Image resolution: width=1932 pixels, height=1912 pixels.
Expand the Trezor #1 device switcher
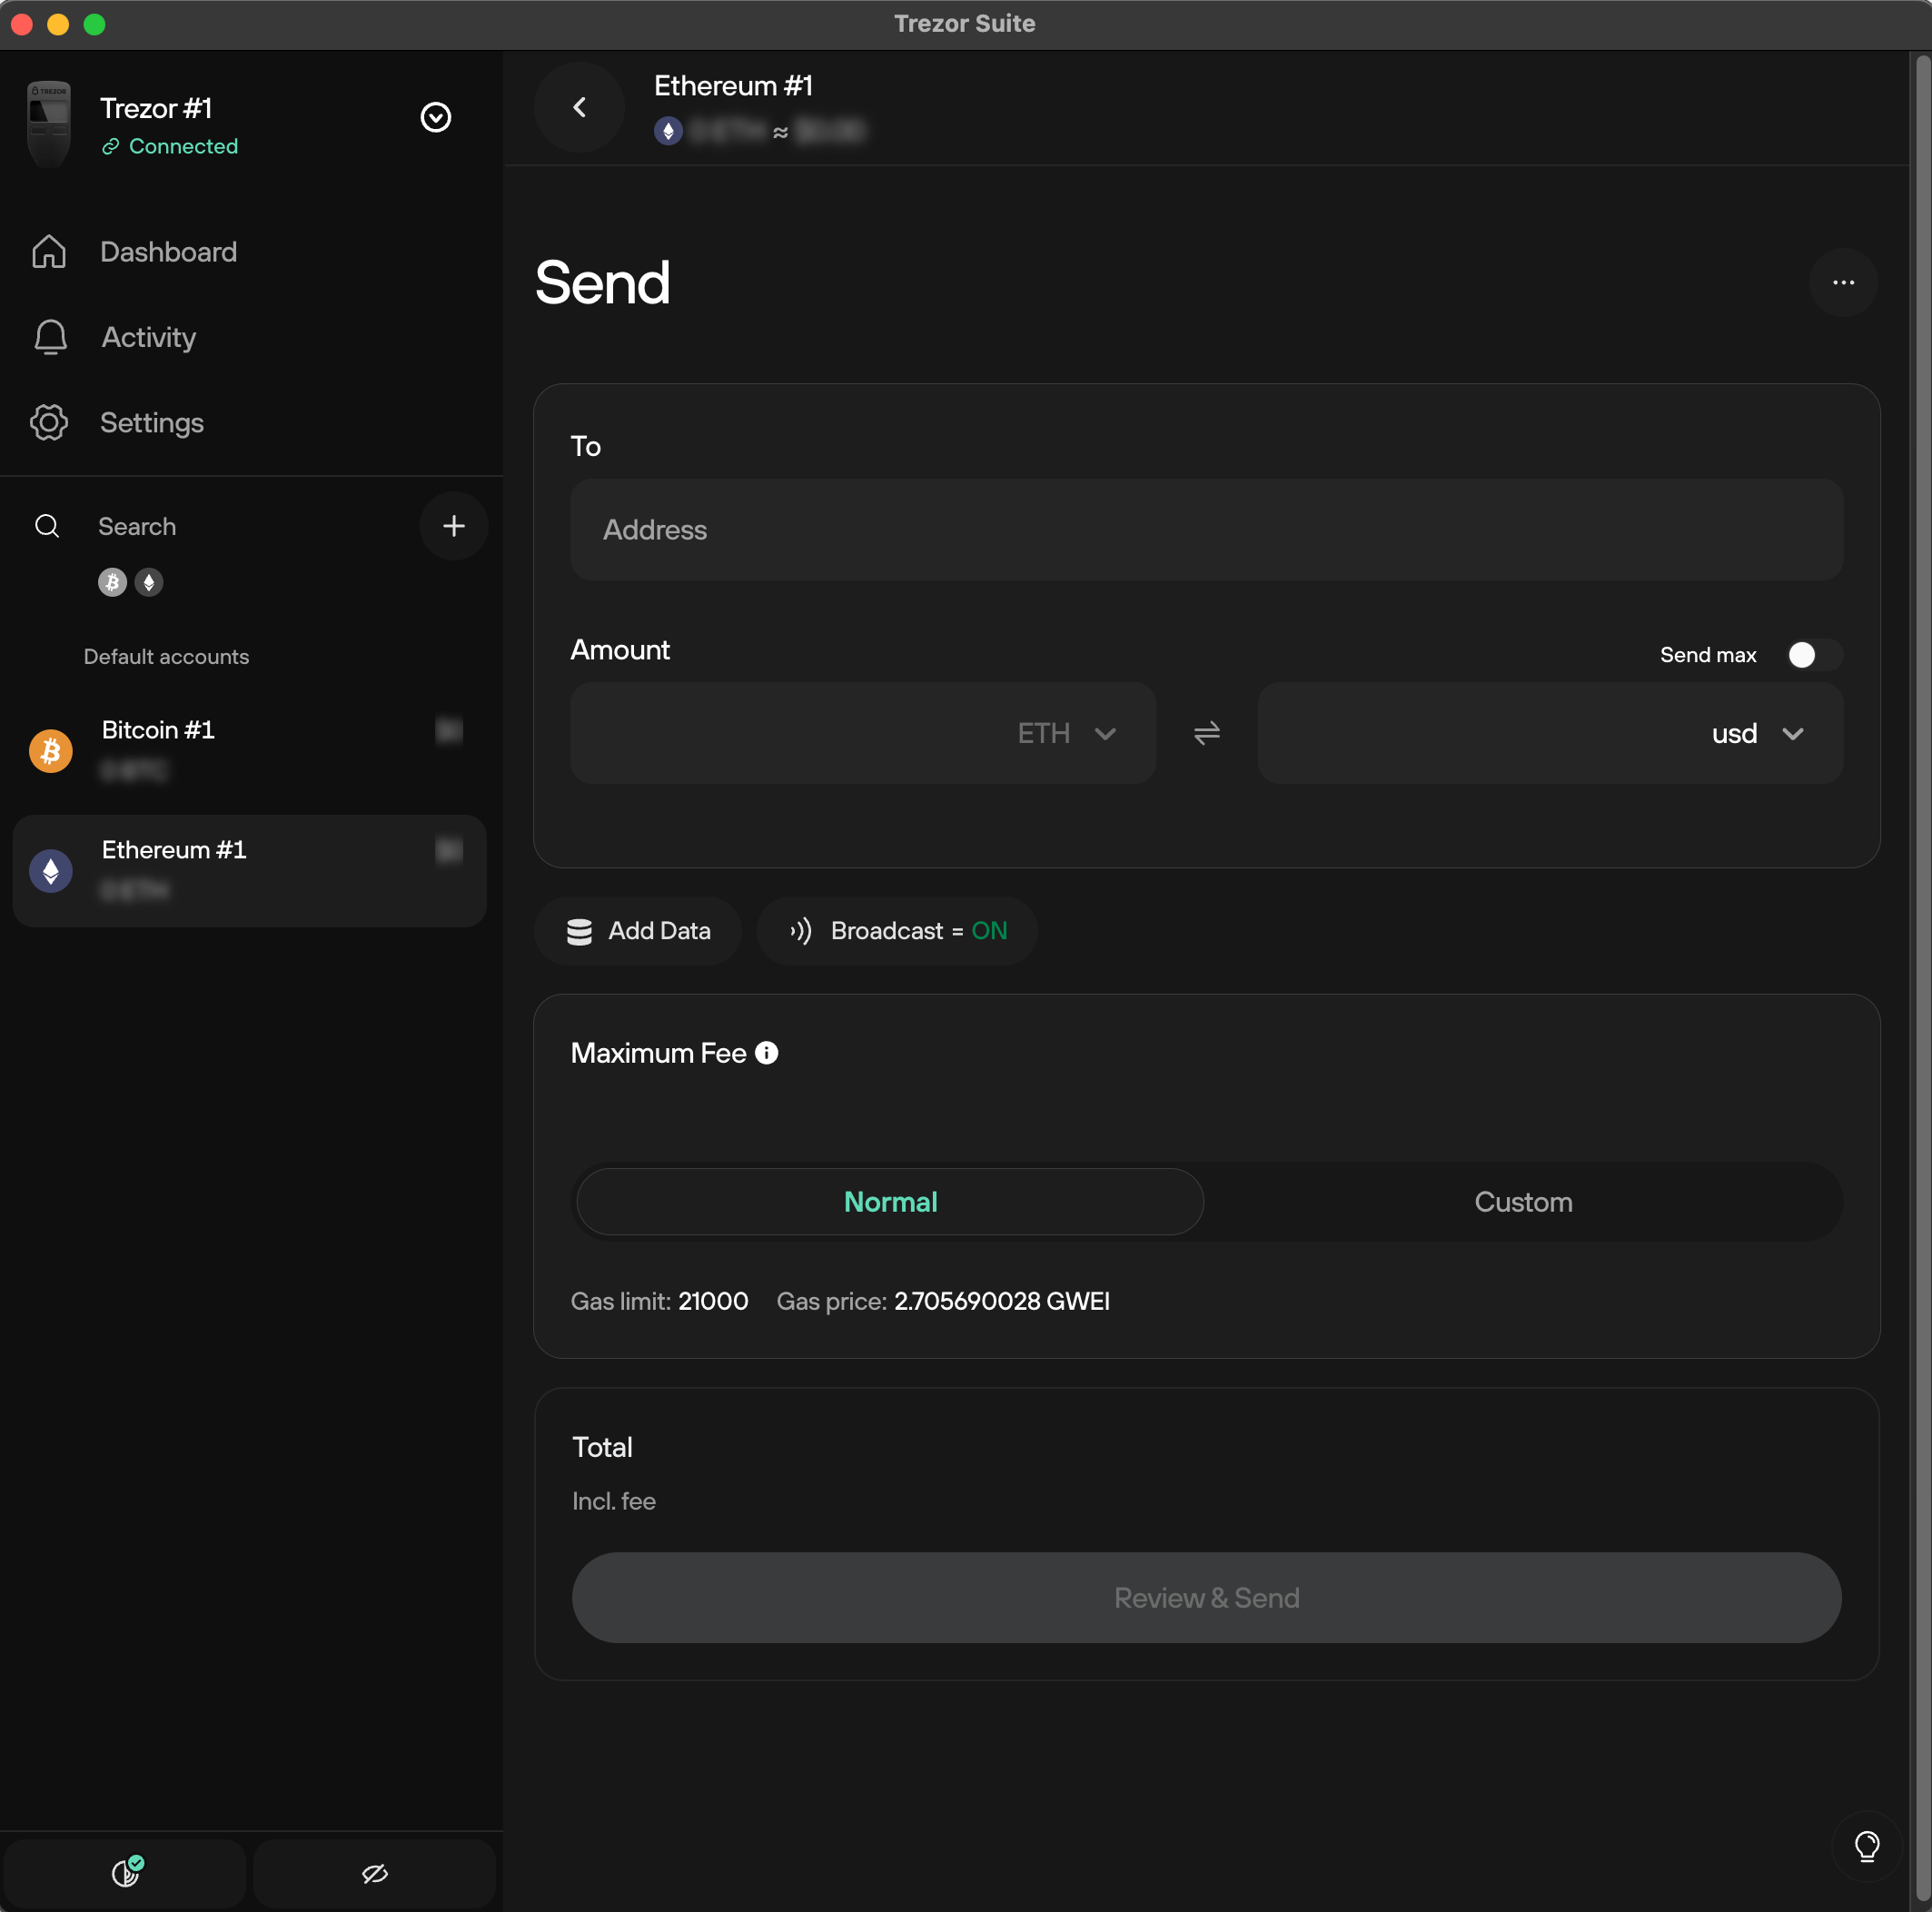tap(436, 117)
